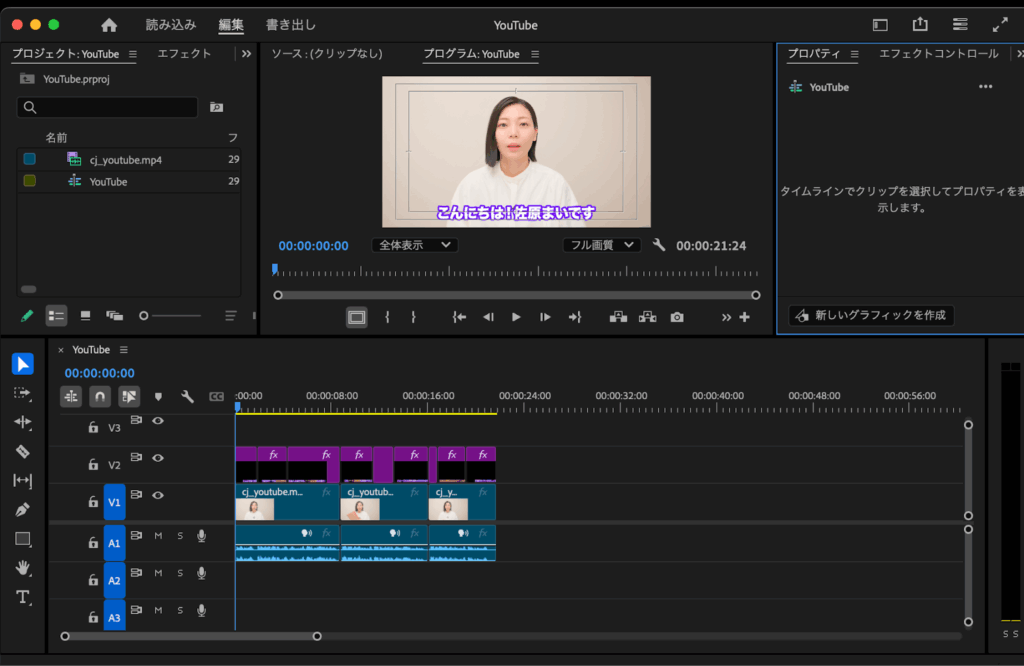1024x666 pixels.
Task: Click the Export Frame camera icon
Action: point(677,317)
